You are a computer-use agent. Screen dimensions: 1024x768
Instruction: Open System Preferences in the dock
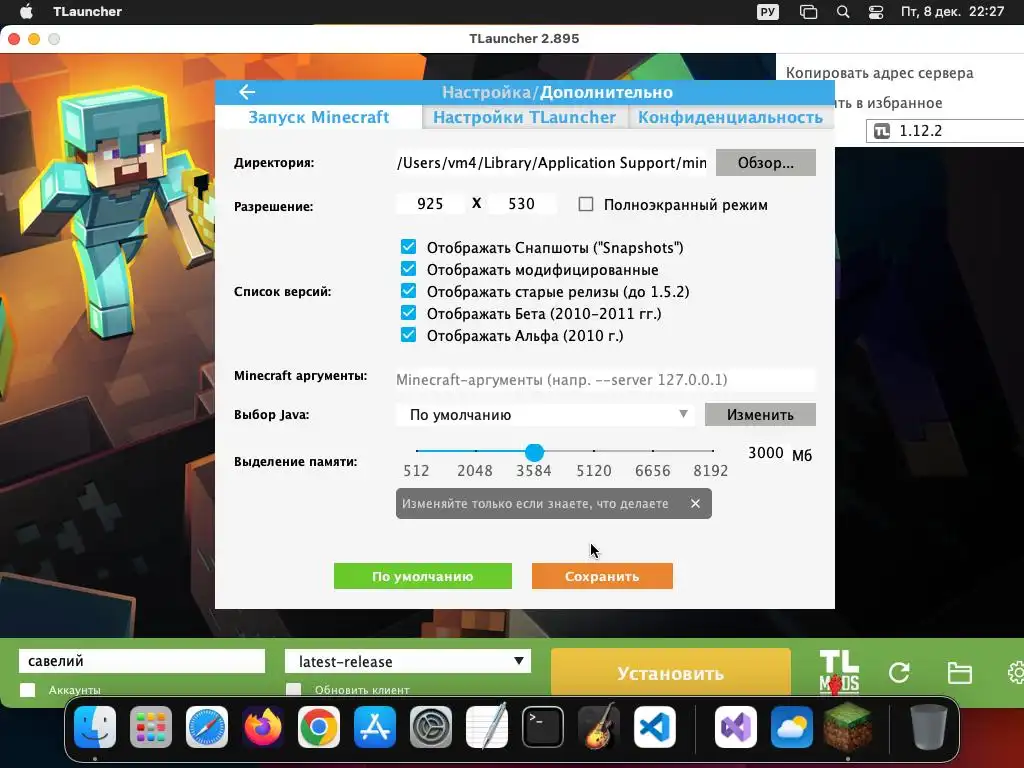tap(431, 727)
